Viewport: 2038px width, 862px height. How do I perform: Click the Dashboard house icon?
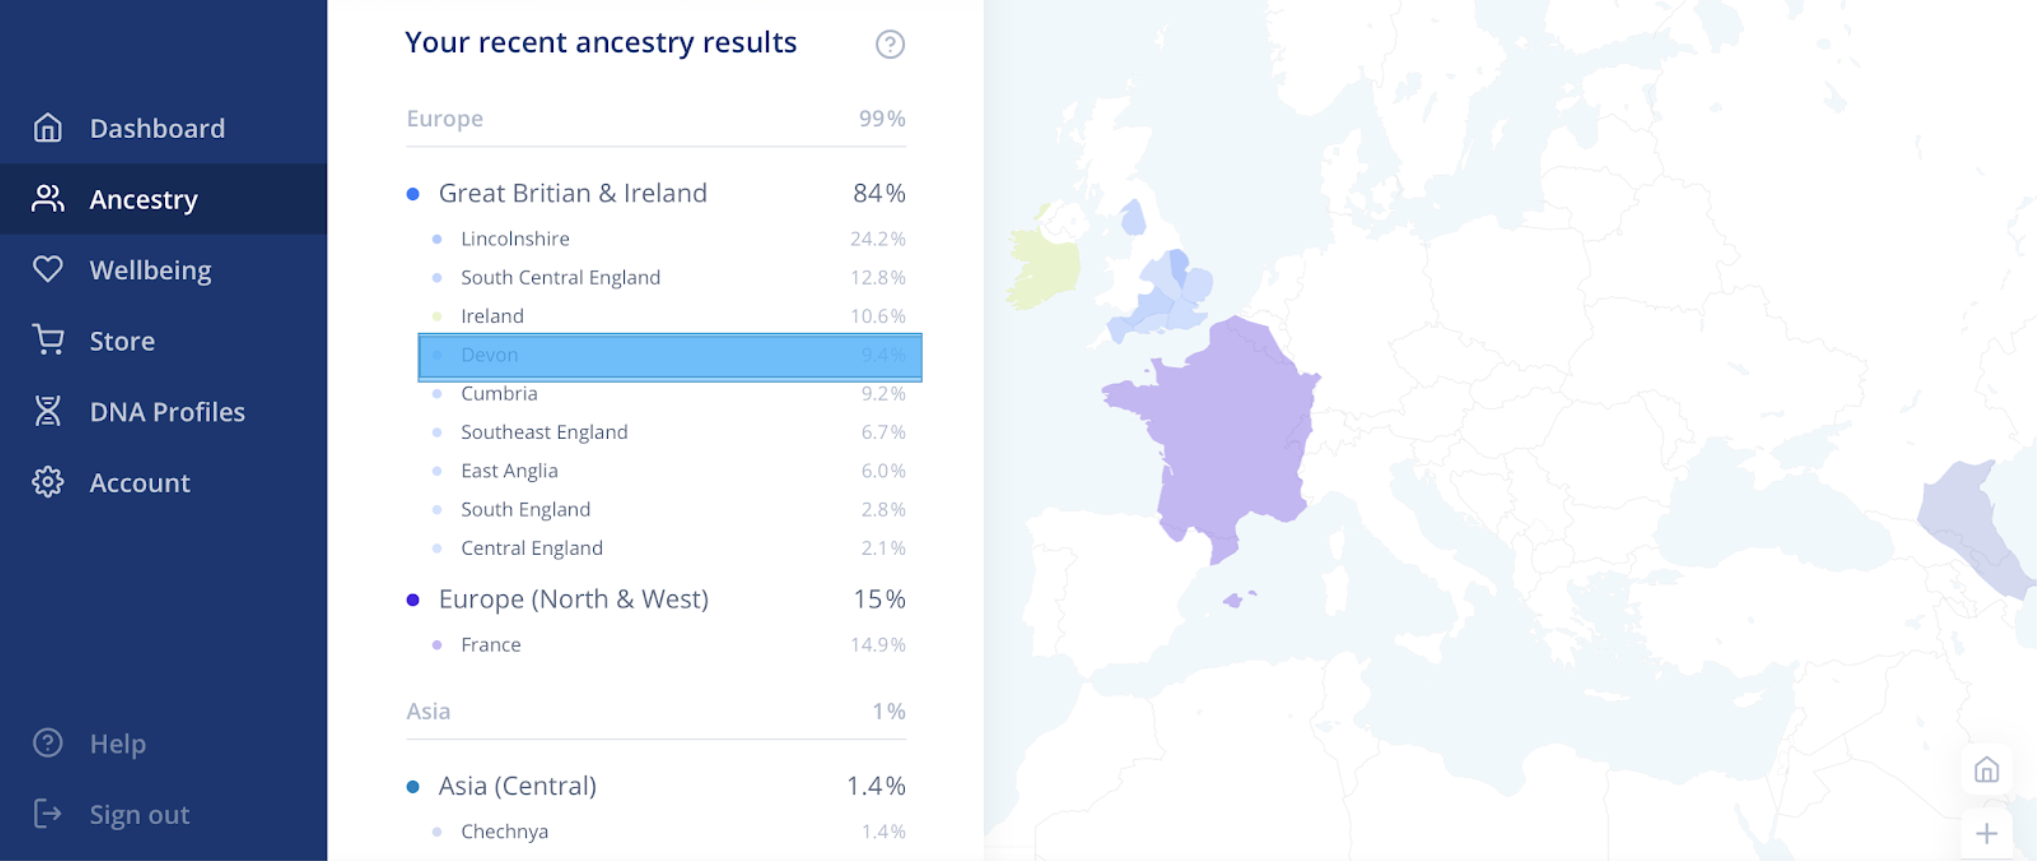(47, 128)
